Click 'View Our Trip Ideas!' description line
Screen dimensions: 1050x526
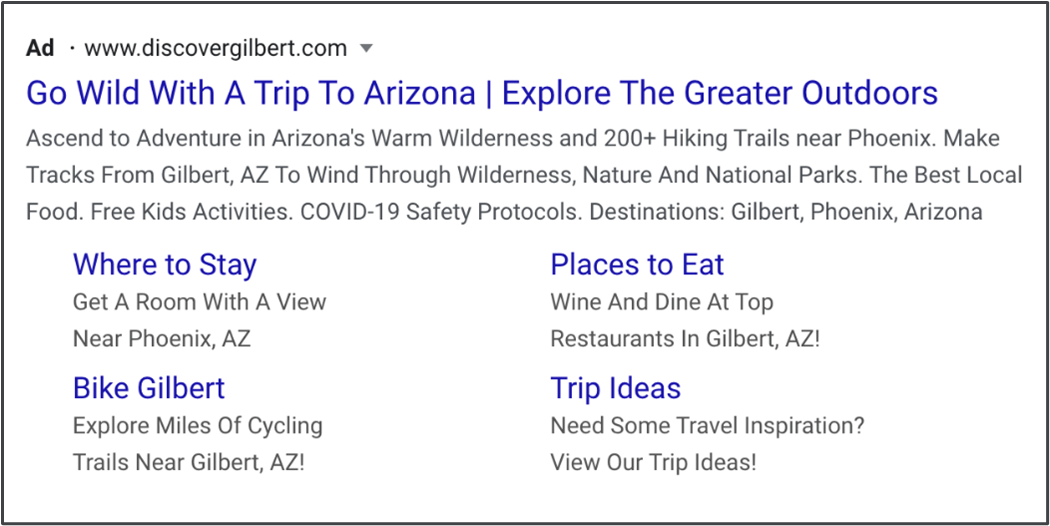pos(654,462)
